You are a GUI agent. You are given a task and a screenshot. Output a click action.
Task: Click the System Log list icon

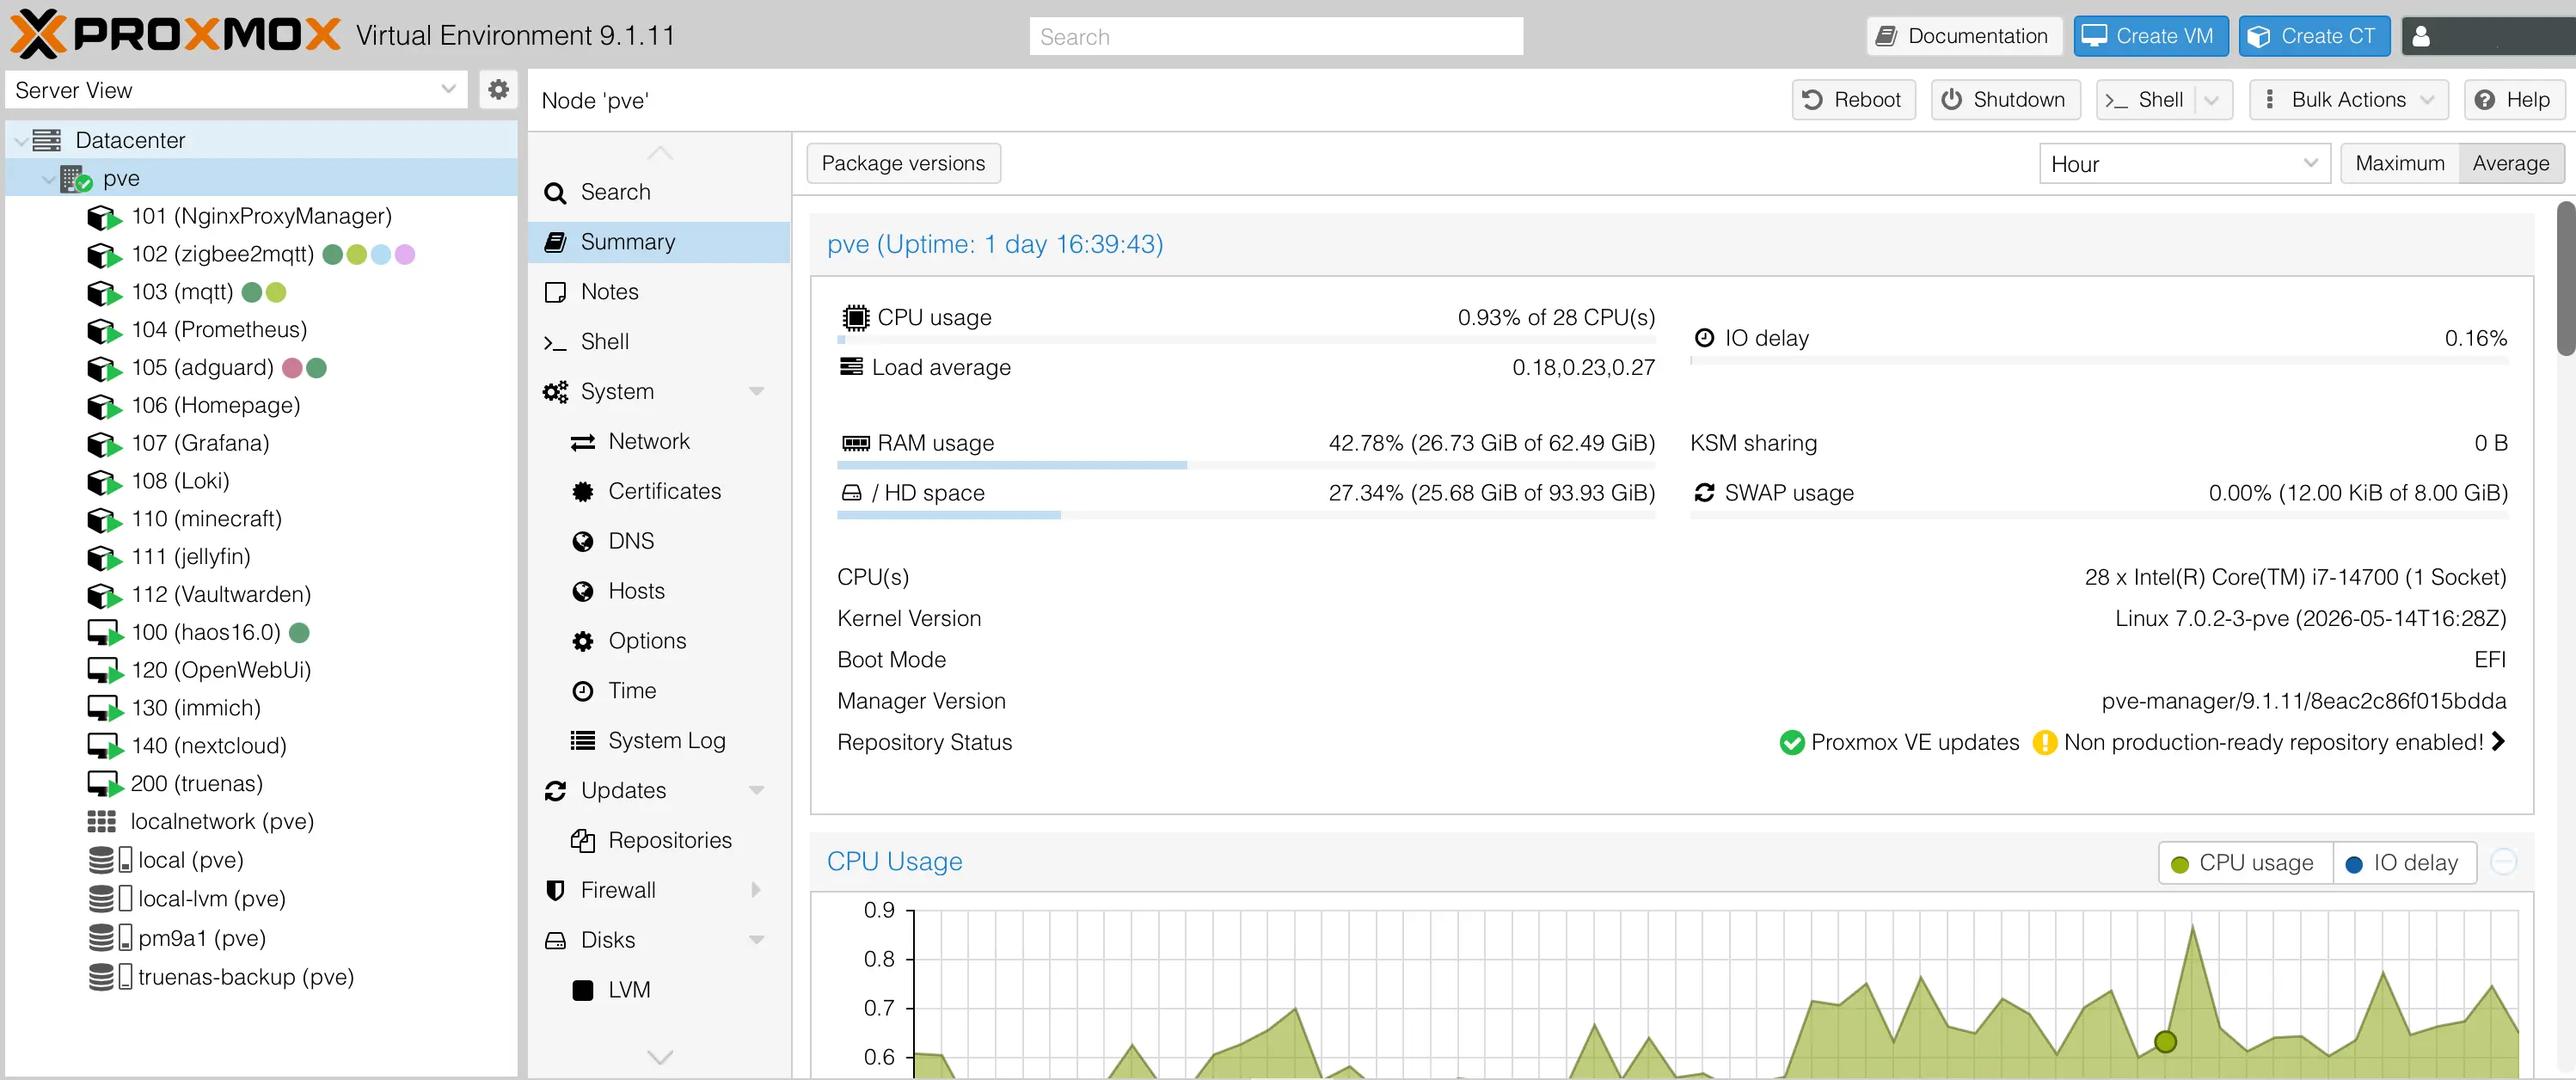click(x=582, y=740)
